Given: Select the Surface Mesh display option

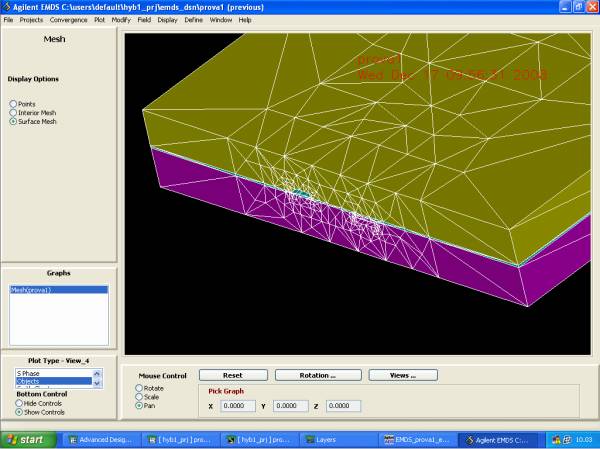Looking at the screenshot, I should pyautogui.click(x=13, y=121).
